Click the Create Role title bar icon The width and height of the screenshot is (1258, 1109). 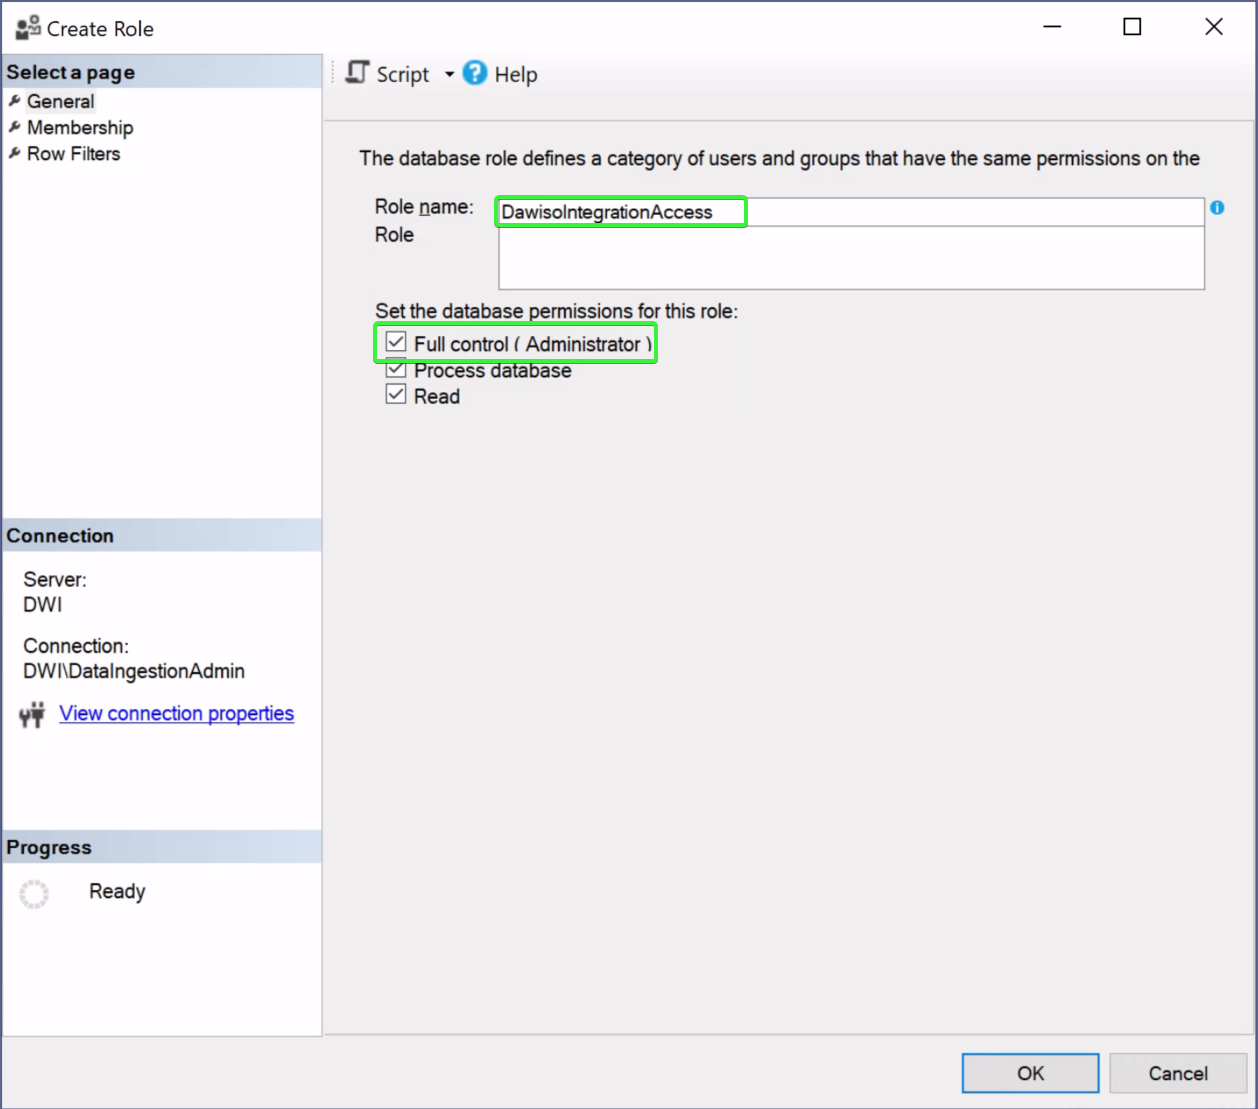pos(28,28)
